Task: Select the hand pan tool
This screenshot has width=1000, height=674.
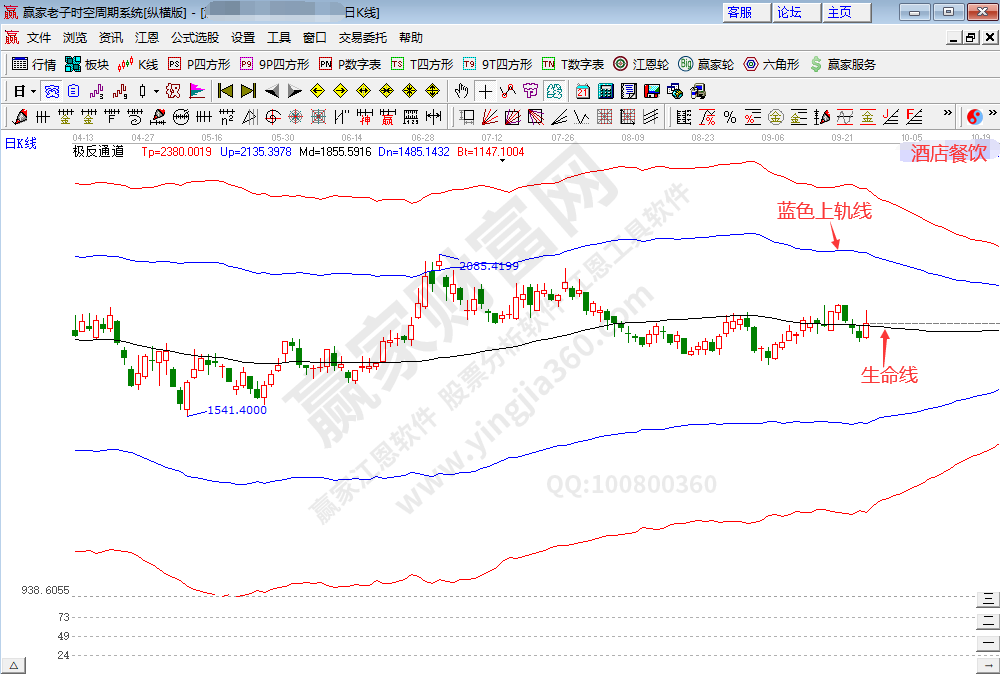Action: point(461,90)
